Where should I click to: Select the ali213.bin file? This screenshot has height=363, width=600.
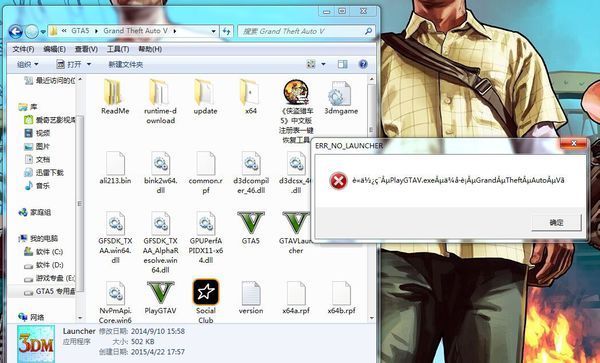pos(115,168)
